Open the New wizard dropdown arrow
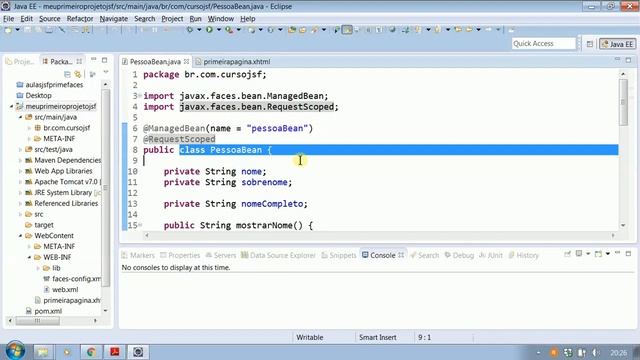This screenshot has height=360, width=640. point(18,30)
